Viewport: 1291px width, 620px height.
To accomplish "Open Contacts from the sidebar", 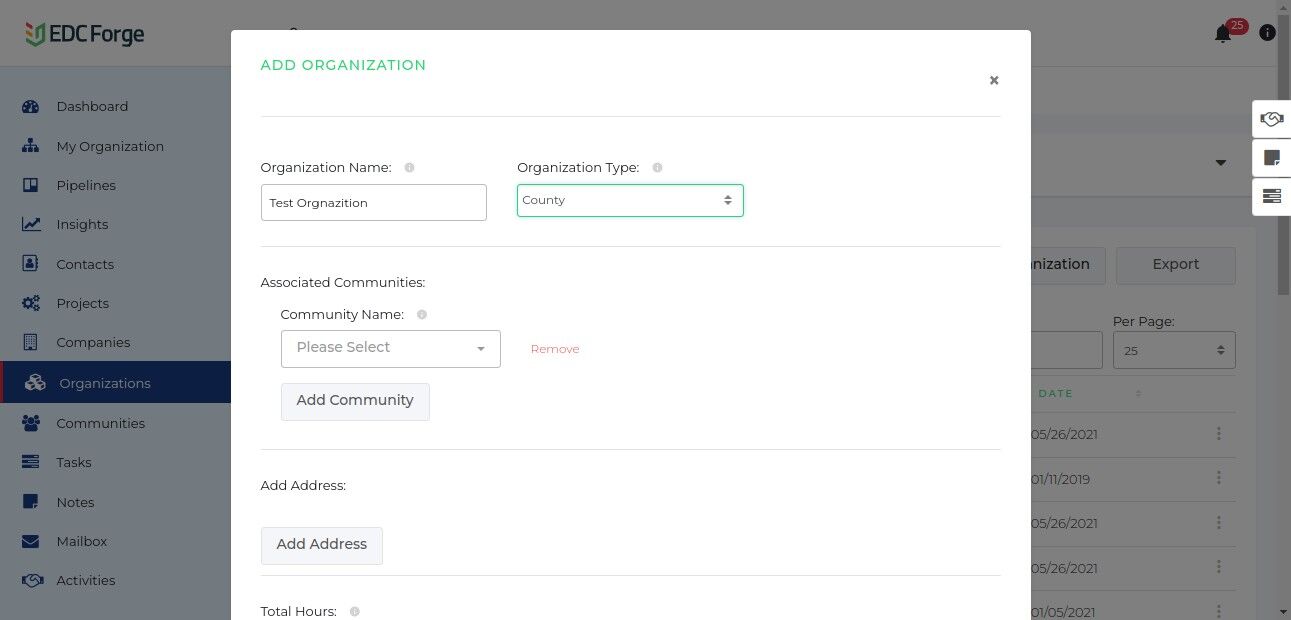I will click(x=85, y=264).
